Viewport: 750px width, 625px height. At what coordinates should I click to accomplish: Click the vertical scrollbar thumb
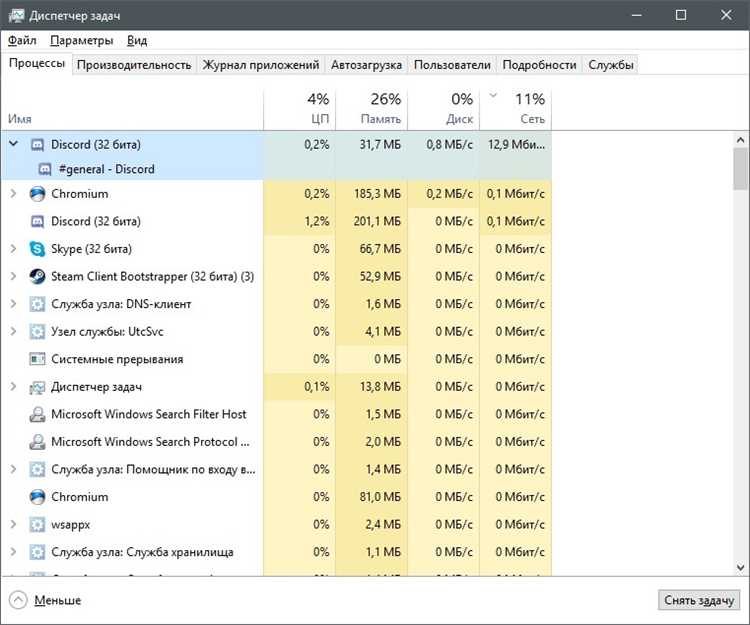[x=740, y=168]
